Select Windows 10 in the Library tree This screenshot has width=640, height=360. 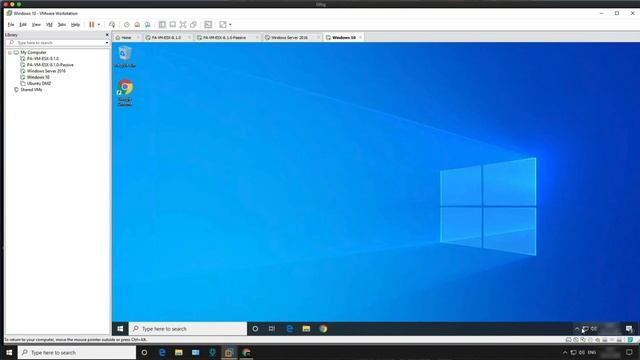tap(38, 77)
